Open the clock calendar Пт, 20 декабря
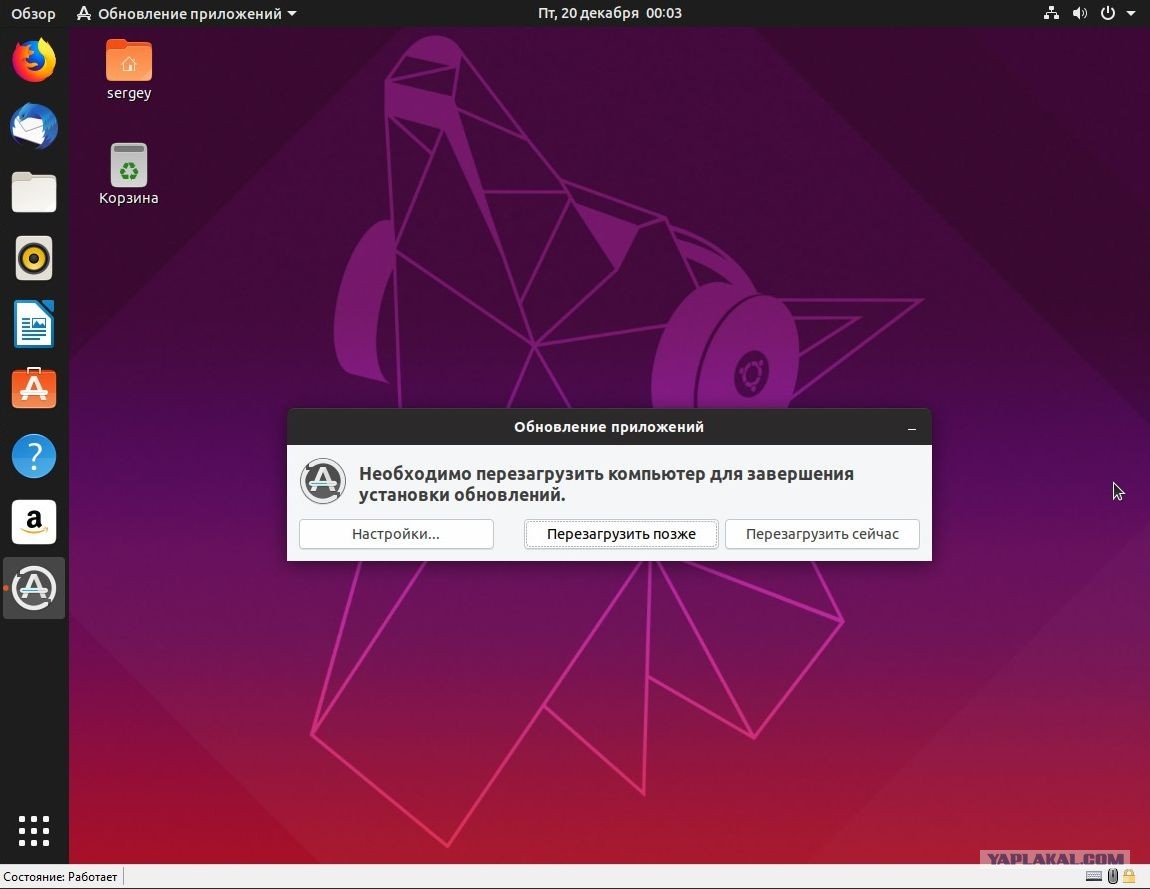 point(609,13)
